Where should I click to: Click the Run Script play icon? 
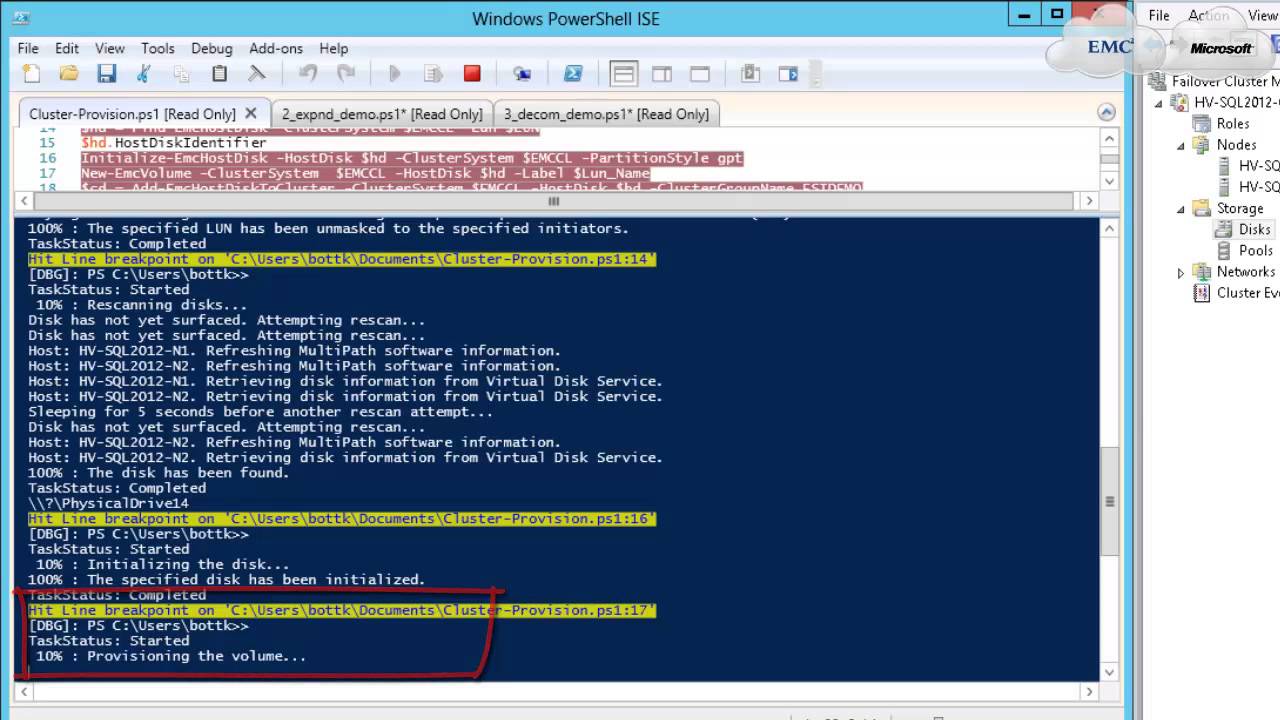pyautogui.click(x=394, y=74)
